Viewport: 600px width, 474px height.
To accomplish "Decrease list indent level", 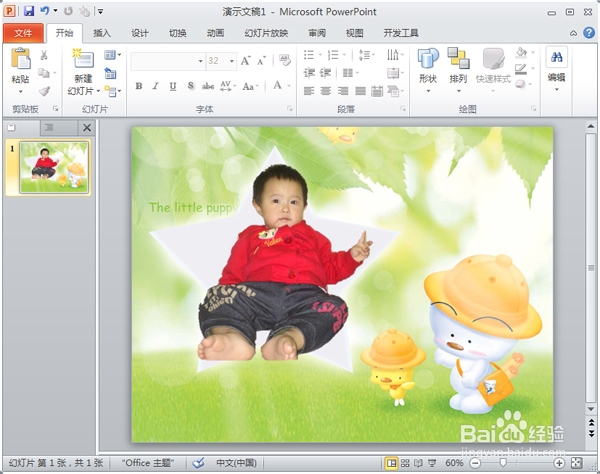I will tap(309, 73).
